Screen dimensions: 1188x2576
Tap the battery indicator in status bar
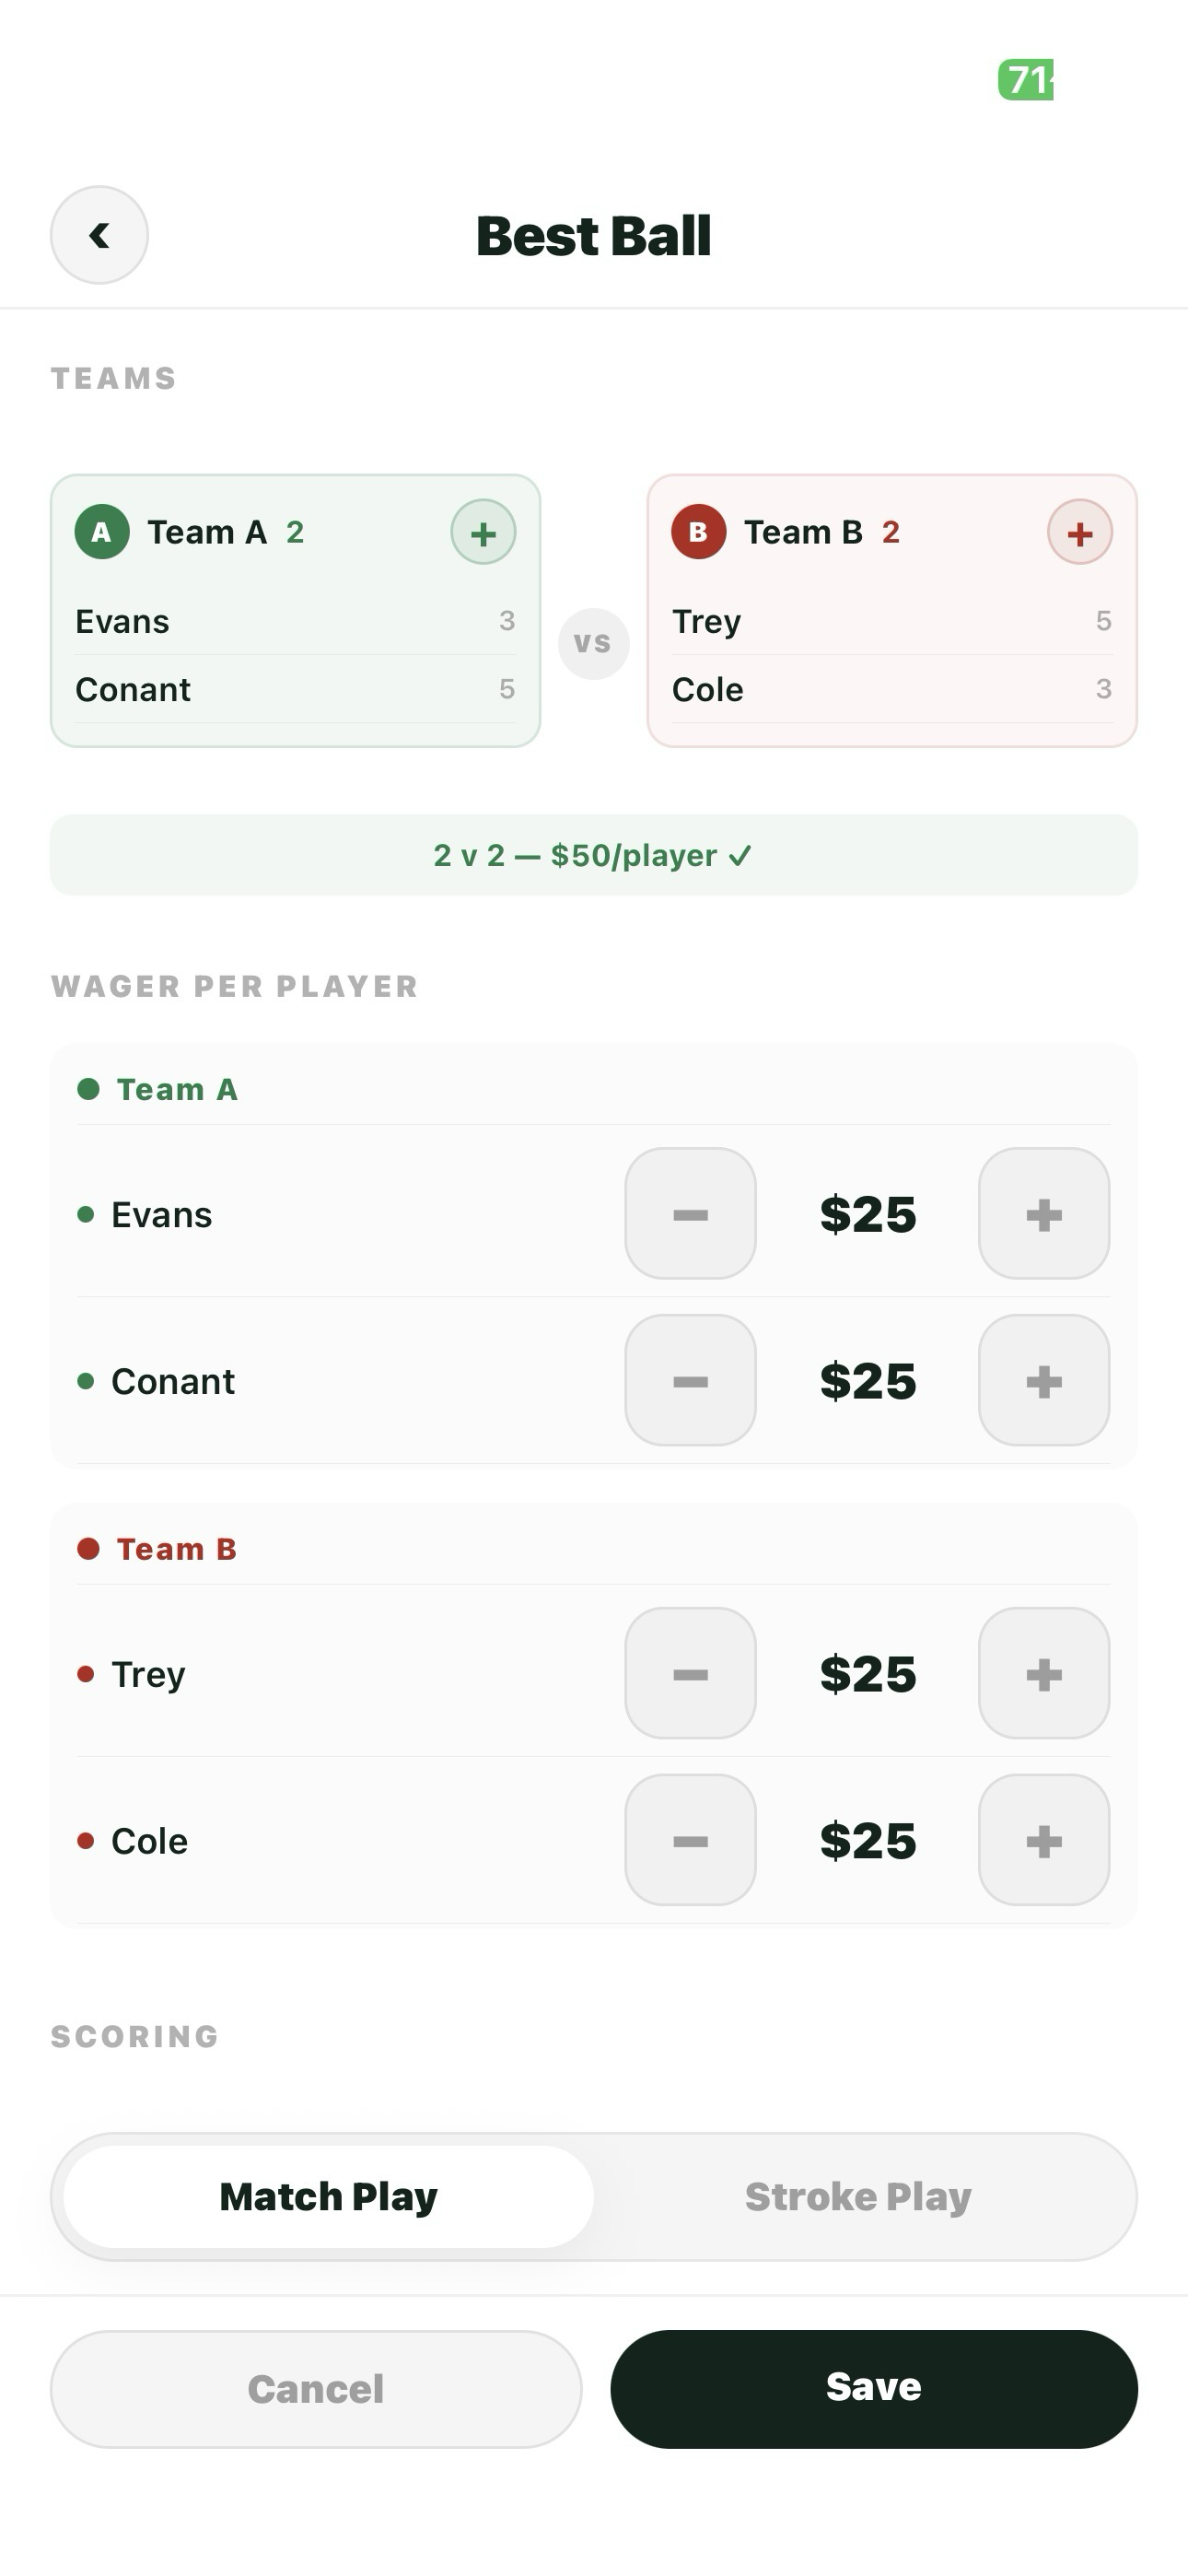coord(1026,80)
